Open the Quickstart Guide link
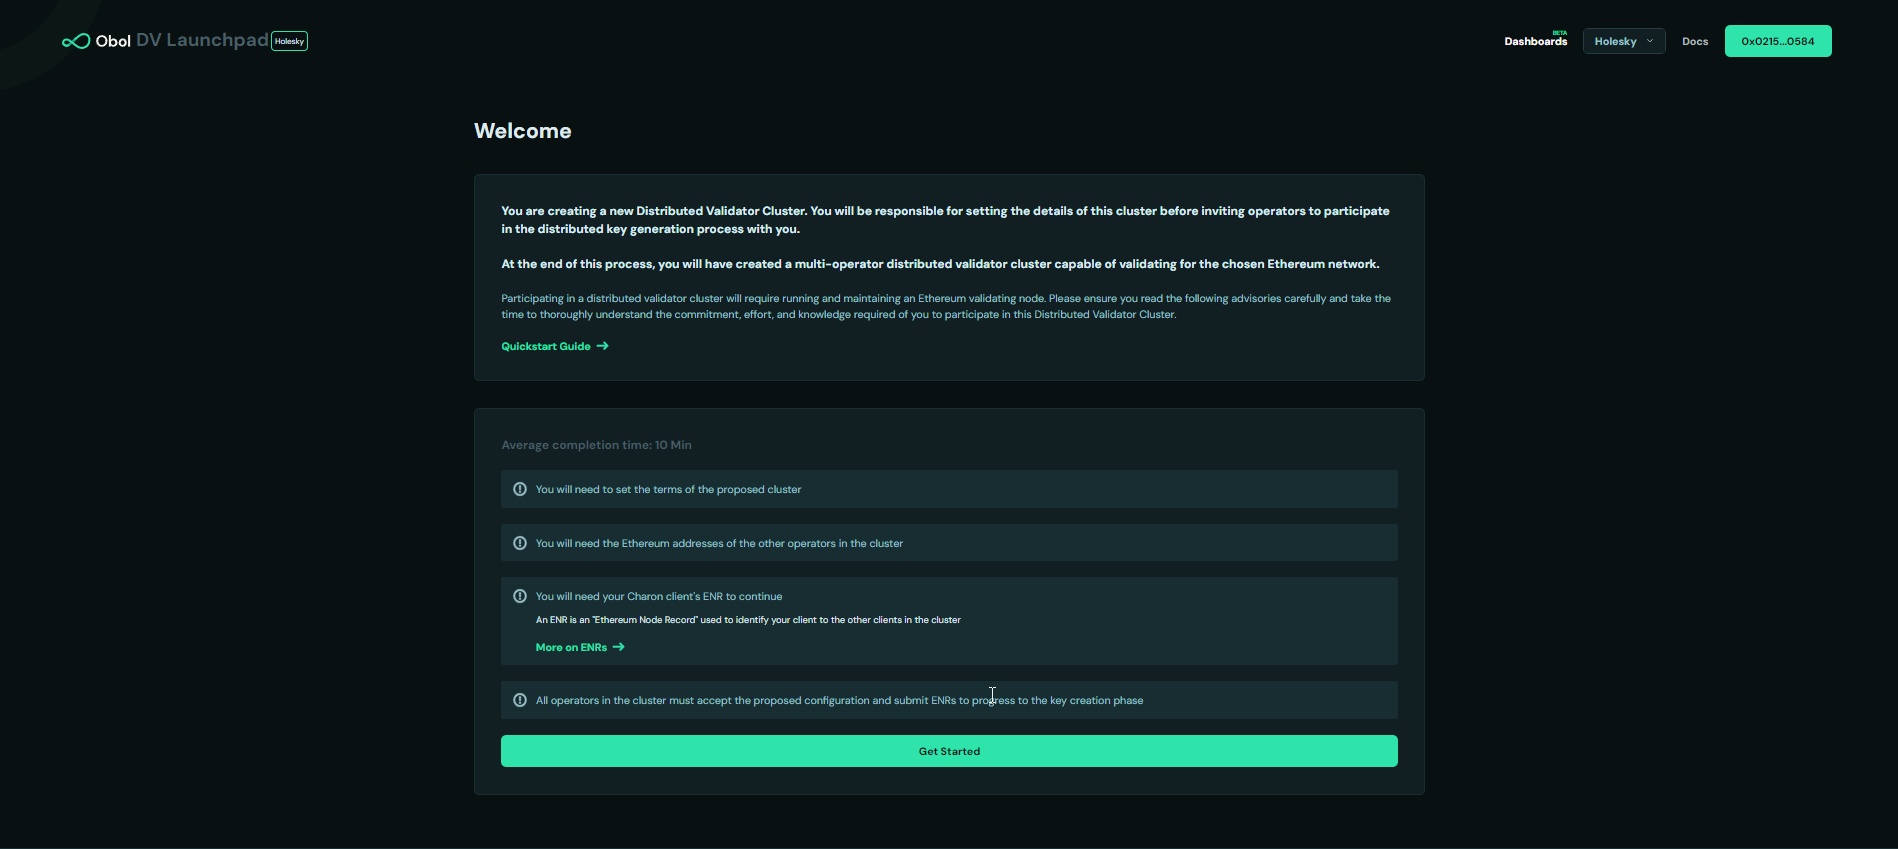 [x=546, y=346]
